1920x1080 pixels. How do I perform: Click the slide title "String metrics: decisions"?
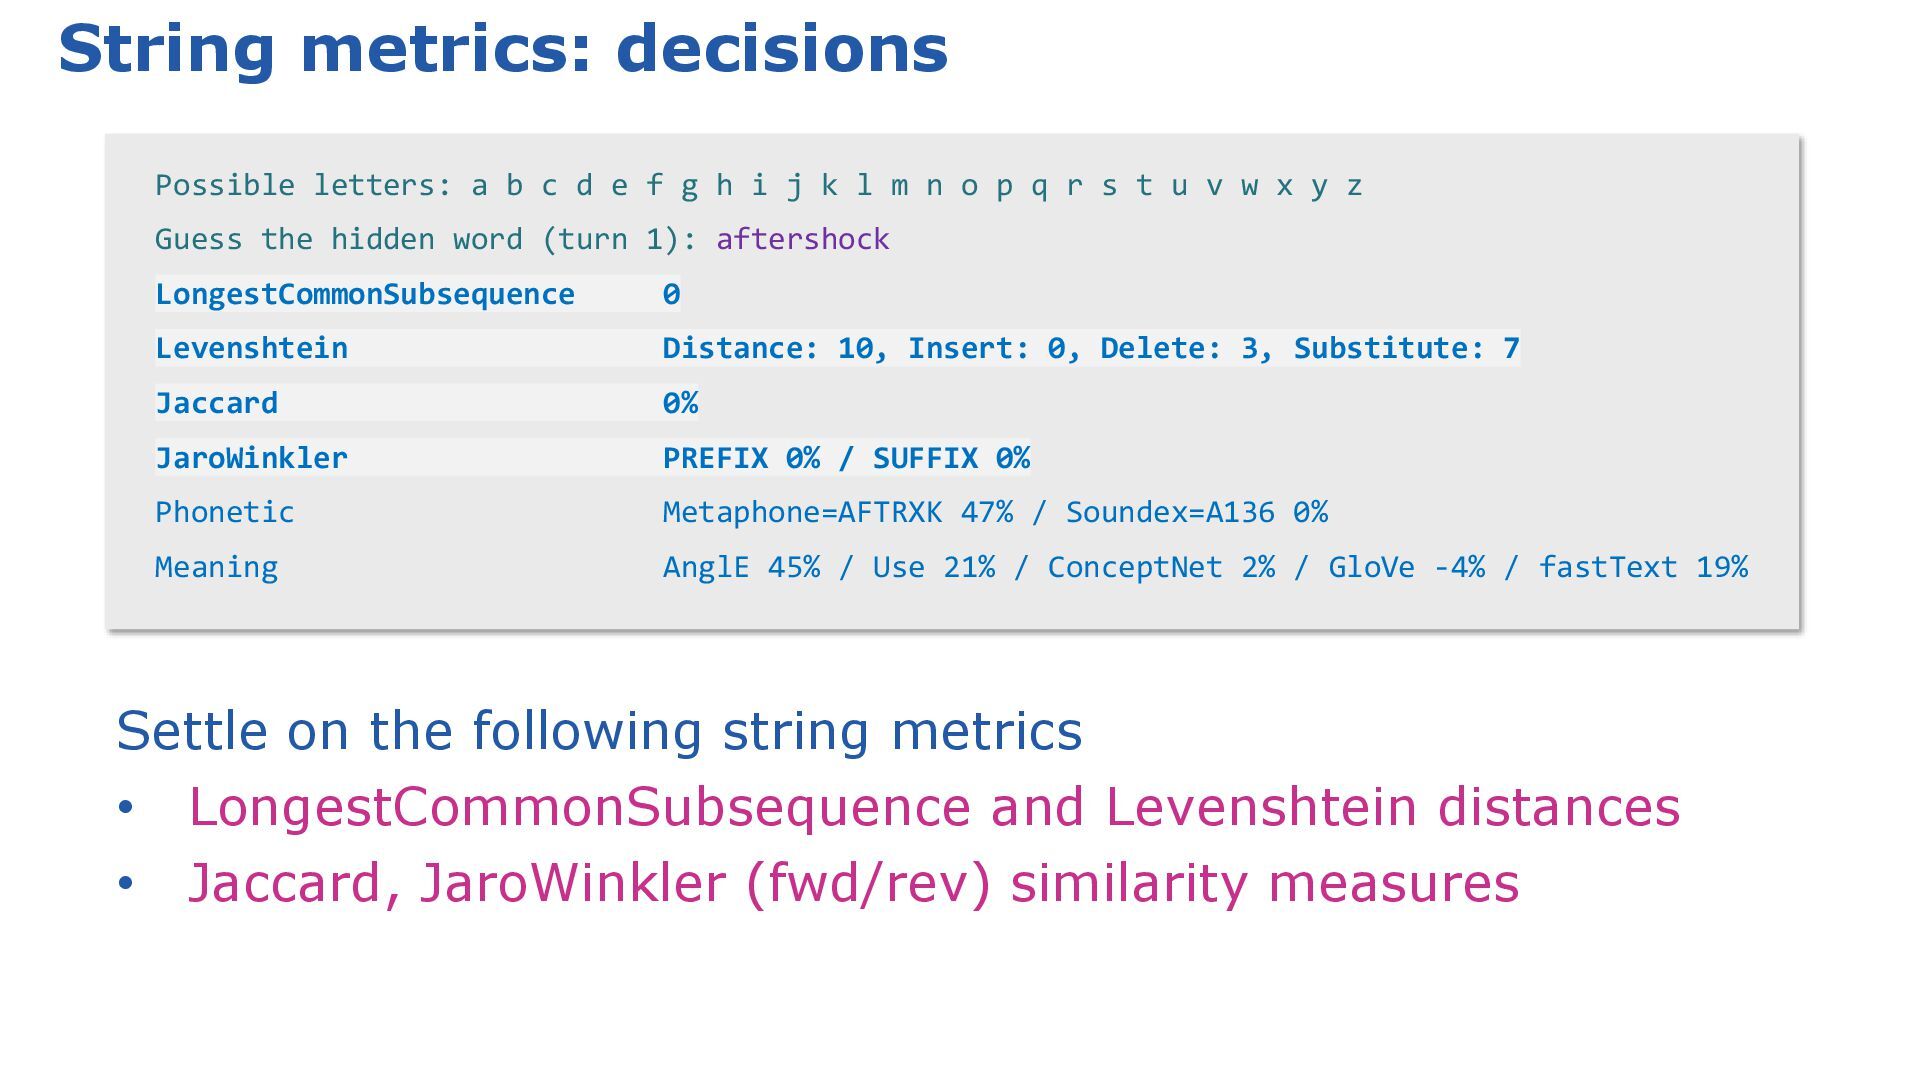[x=503, y=49]
